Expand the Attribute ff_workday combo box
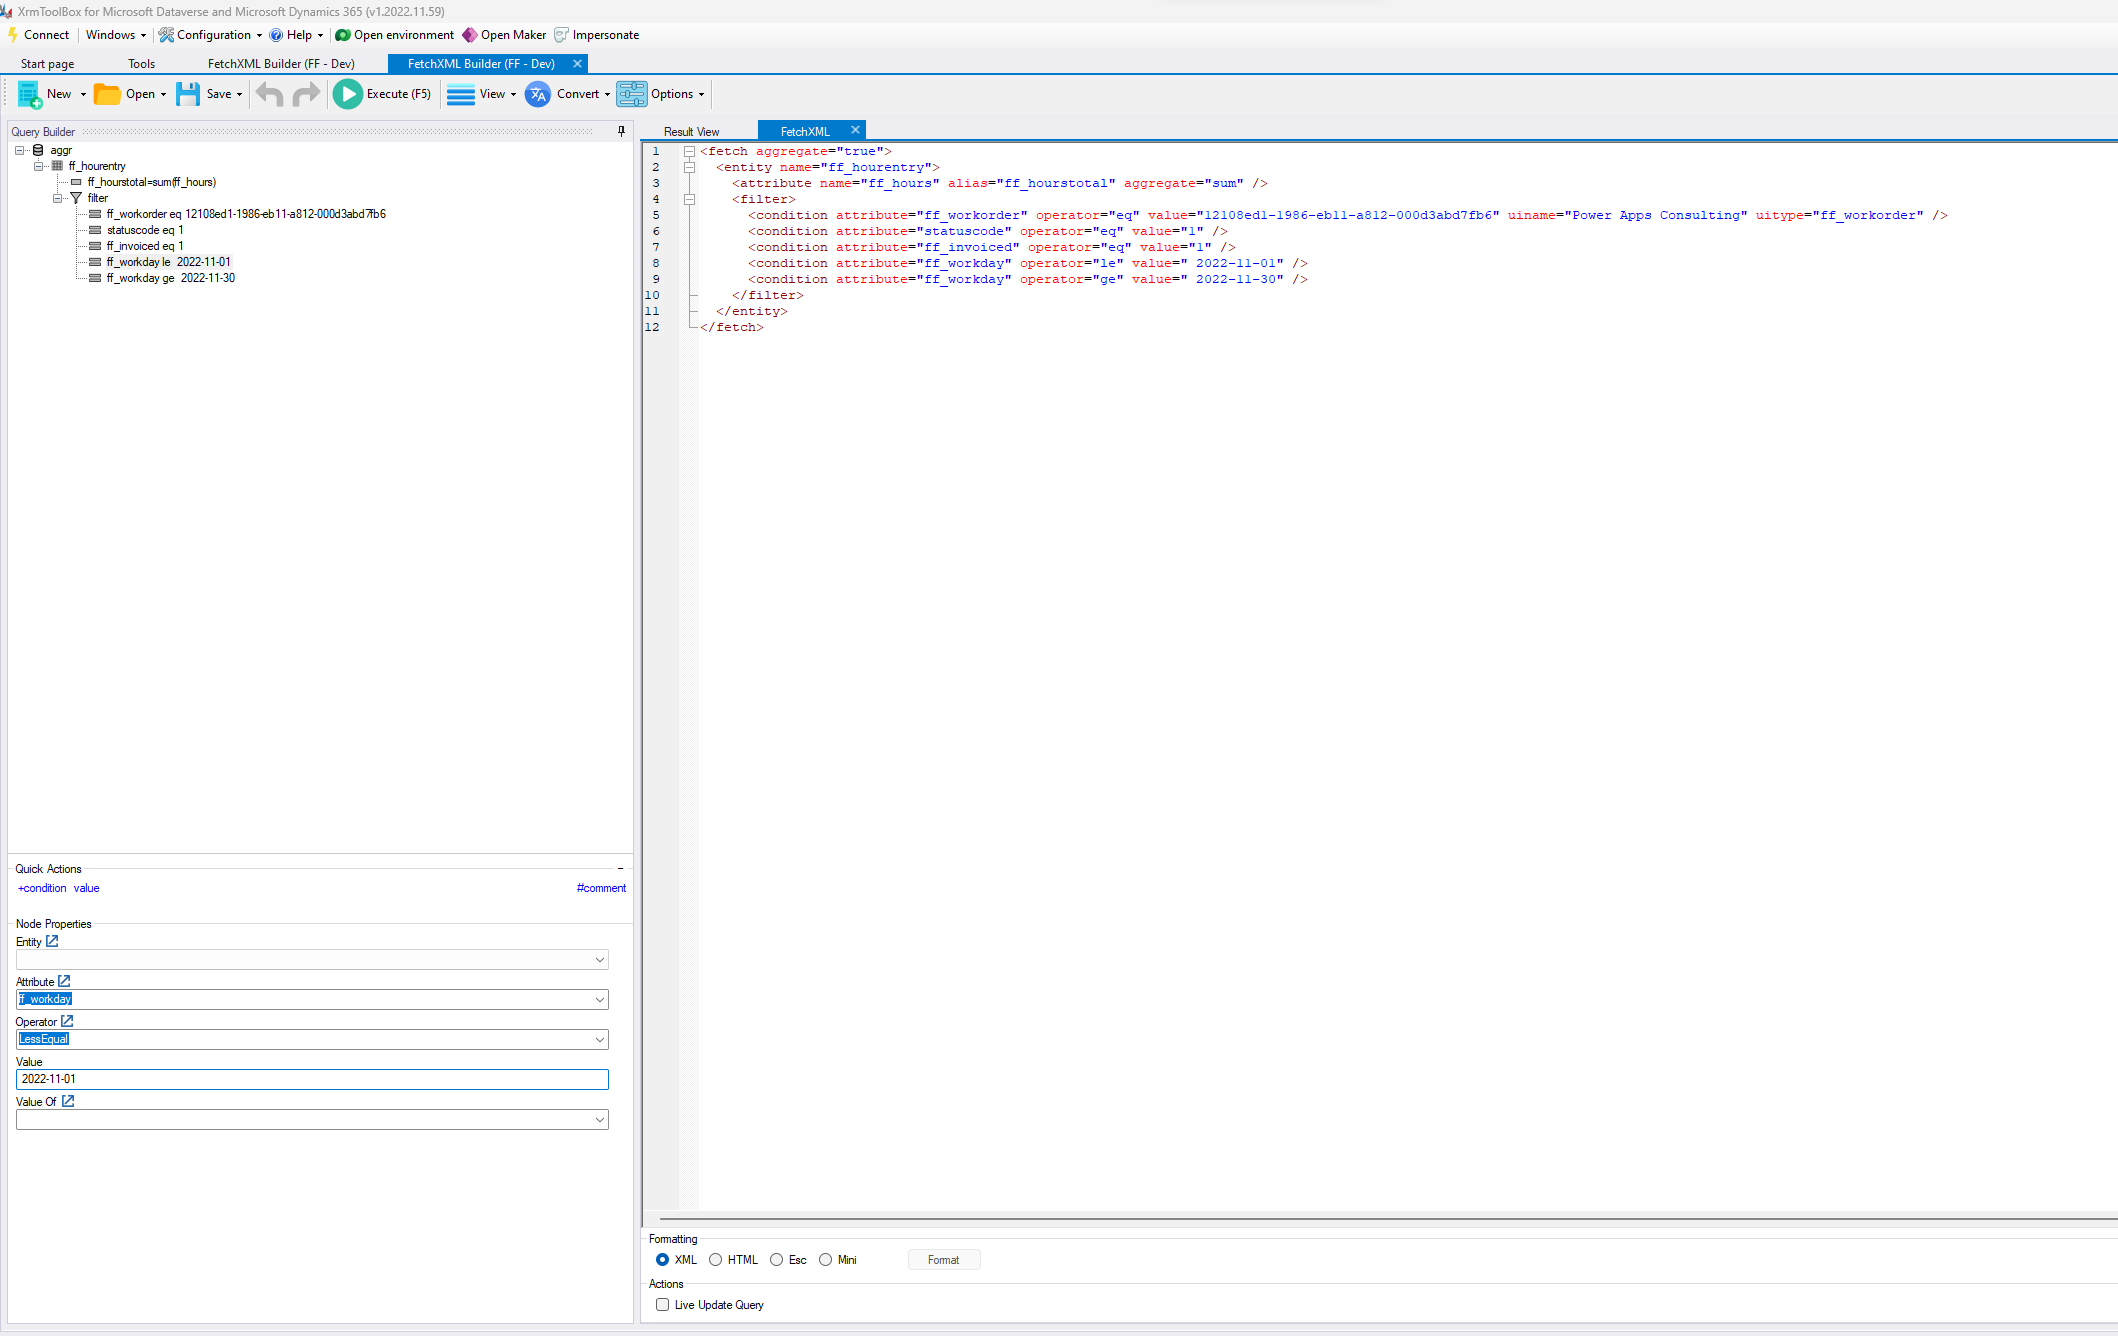 (x=599, y=1000)
